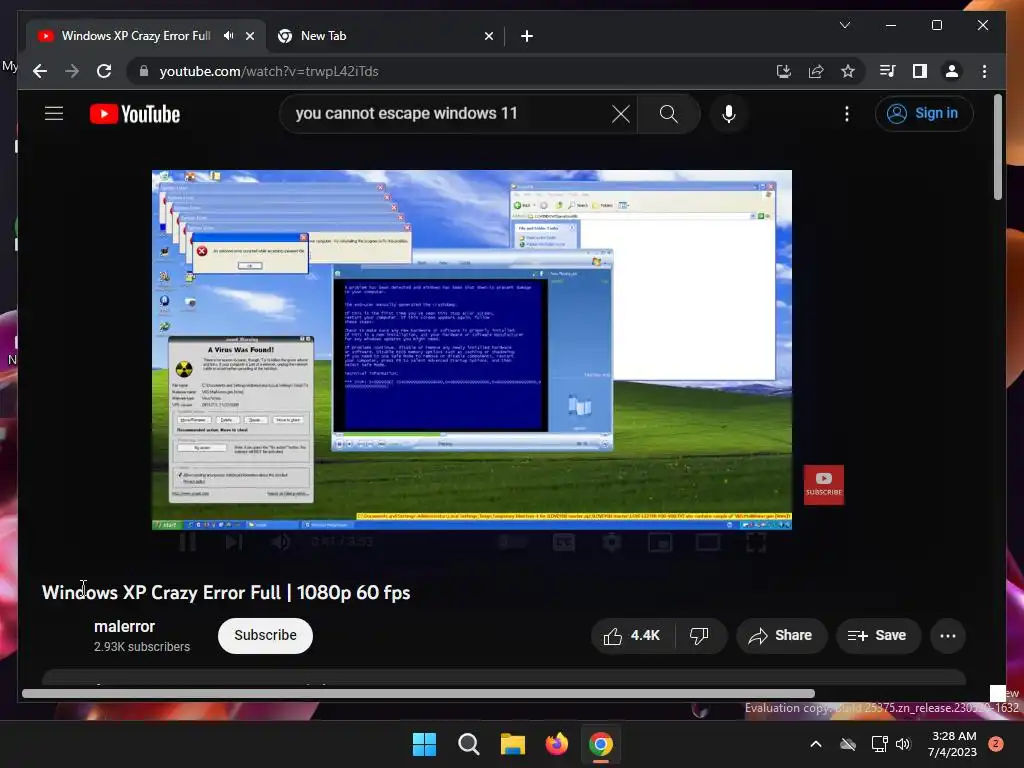Click the 2.93K subscribers text

[142, 647]
